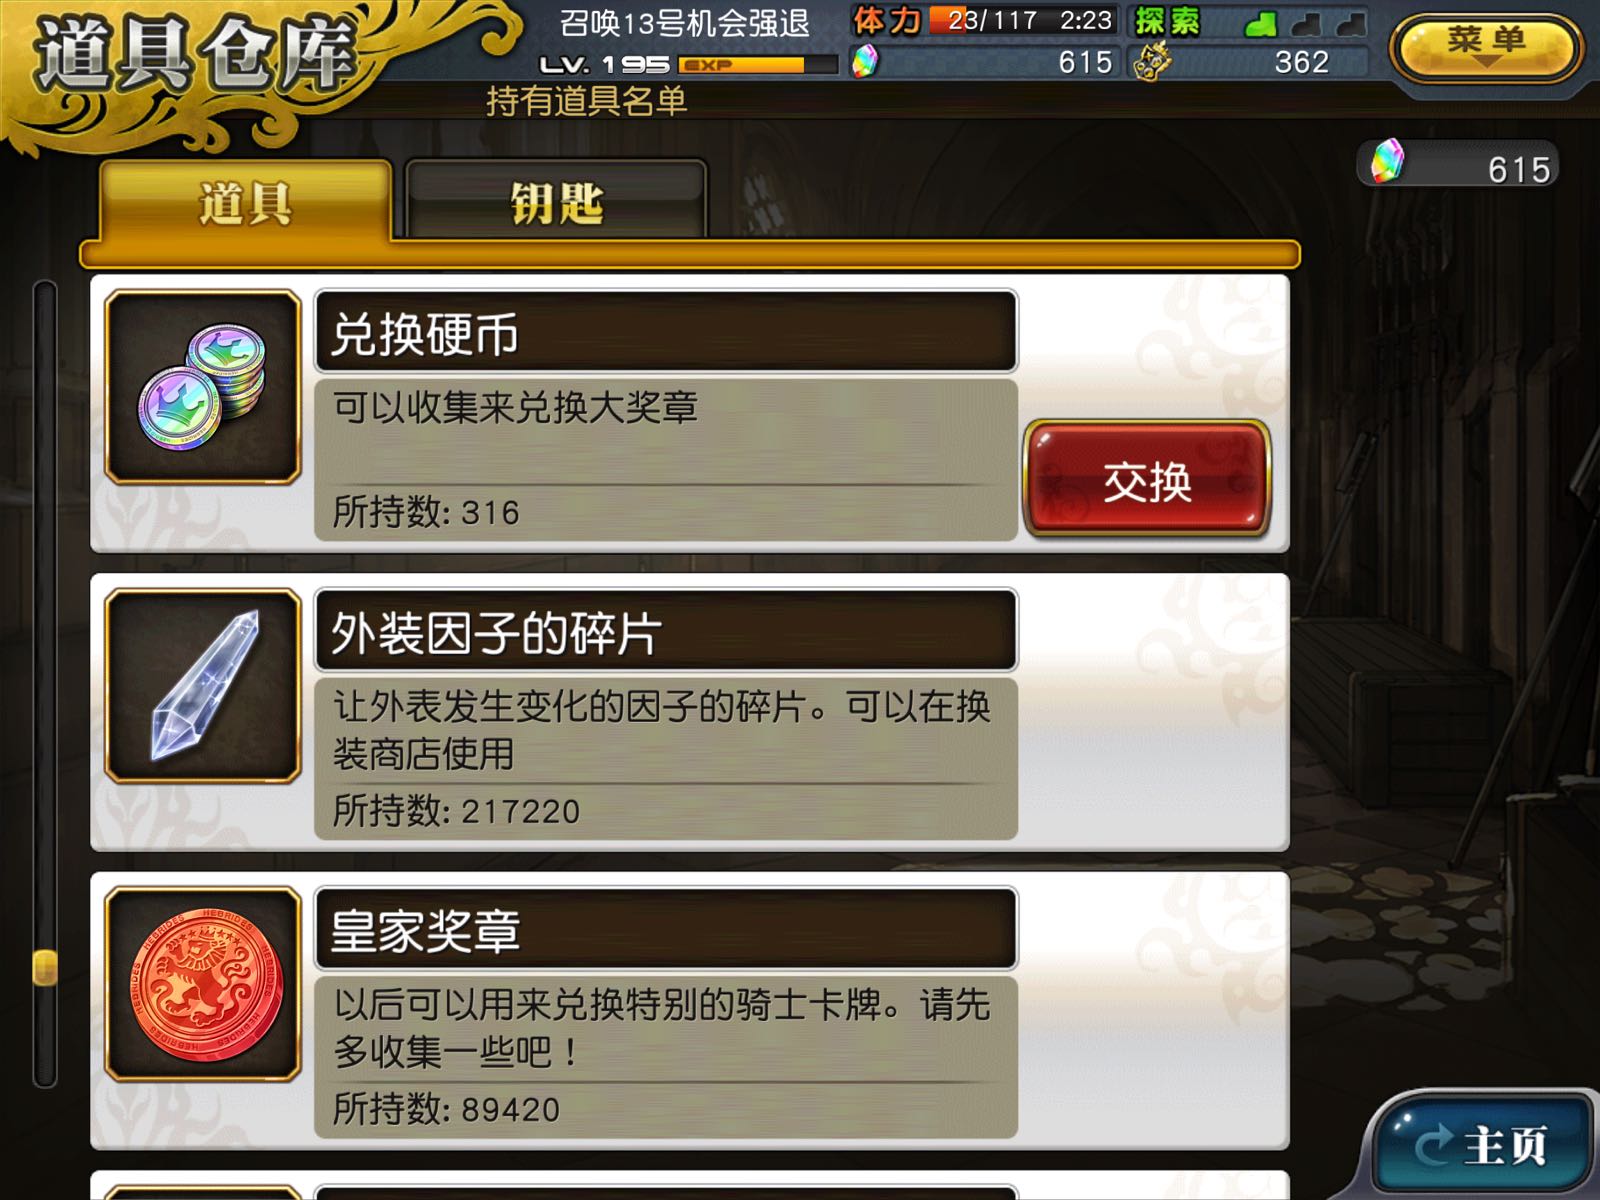
Task: Tap the 体力 stamina gauge
Action: click(983, 21)
